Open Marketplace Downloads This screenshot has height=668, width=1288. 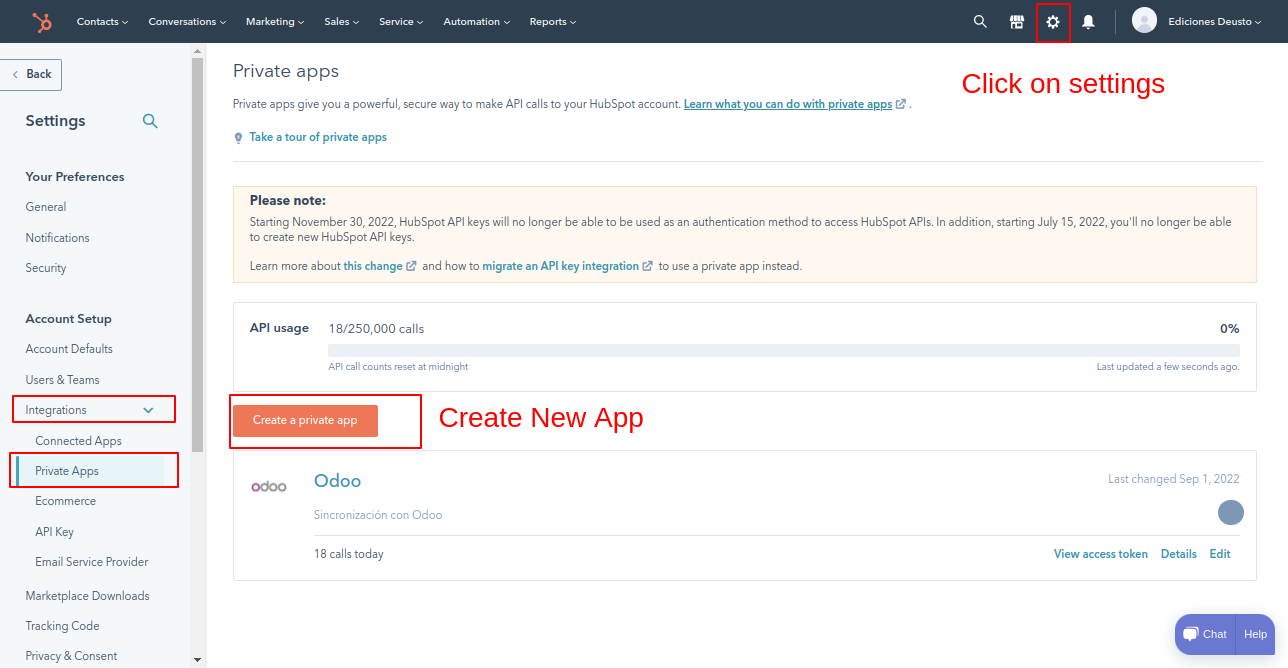coord(87,596)
